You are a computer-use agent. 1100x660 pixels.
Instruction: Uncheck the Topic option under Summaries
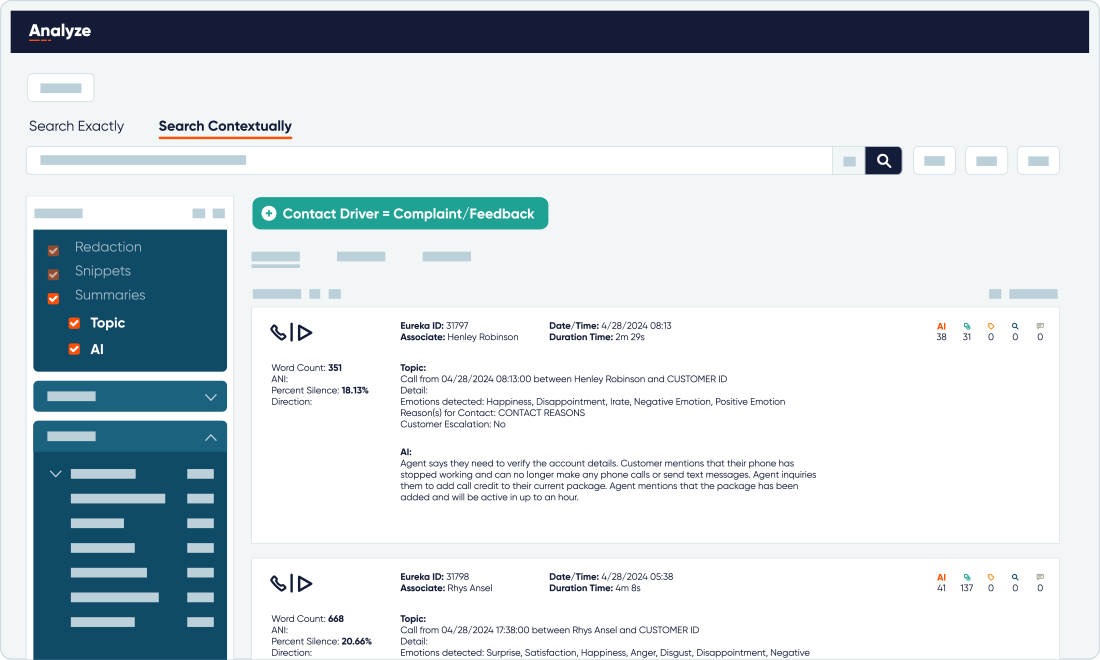[74, 323]
